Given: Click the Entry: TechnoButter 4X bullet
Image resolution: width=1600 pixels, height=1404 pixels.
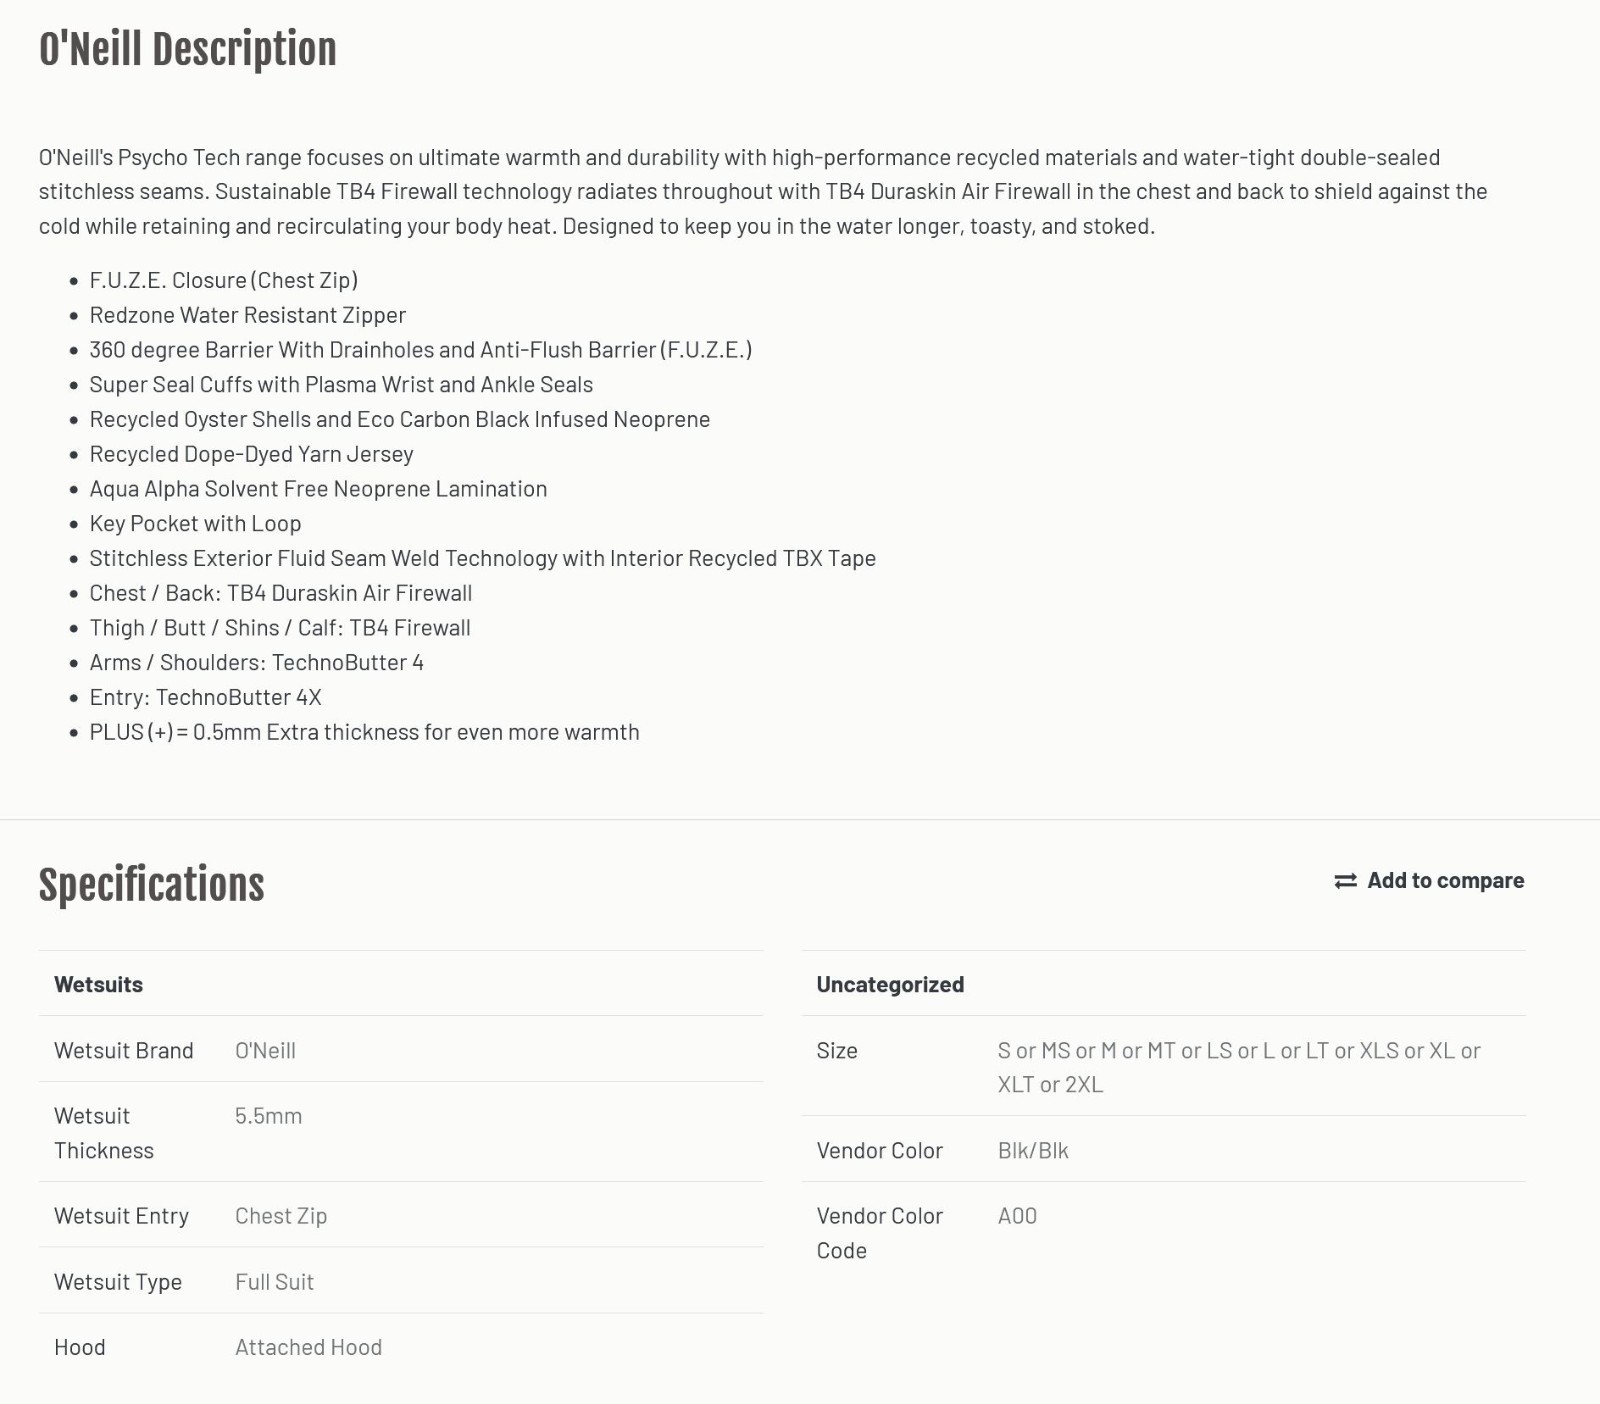Looking at the screenshot, I should pyautogui.click(x=205, y=697).
